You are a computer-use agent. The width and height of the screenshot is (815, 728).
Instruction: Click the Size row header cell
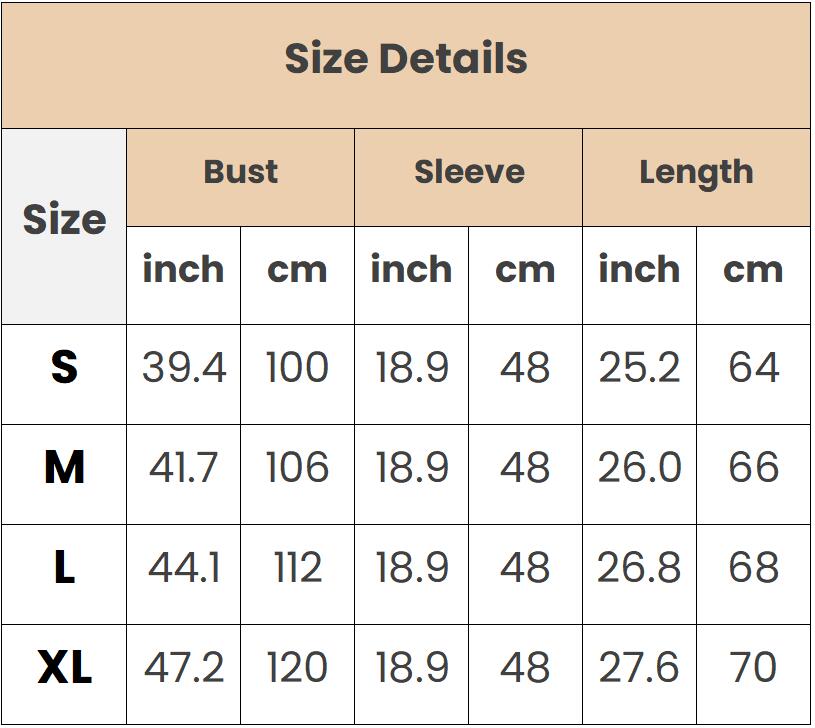tap(64, 227)
